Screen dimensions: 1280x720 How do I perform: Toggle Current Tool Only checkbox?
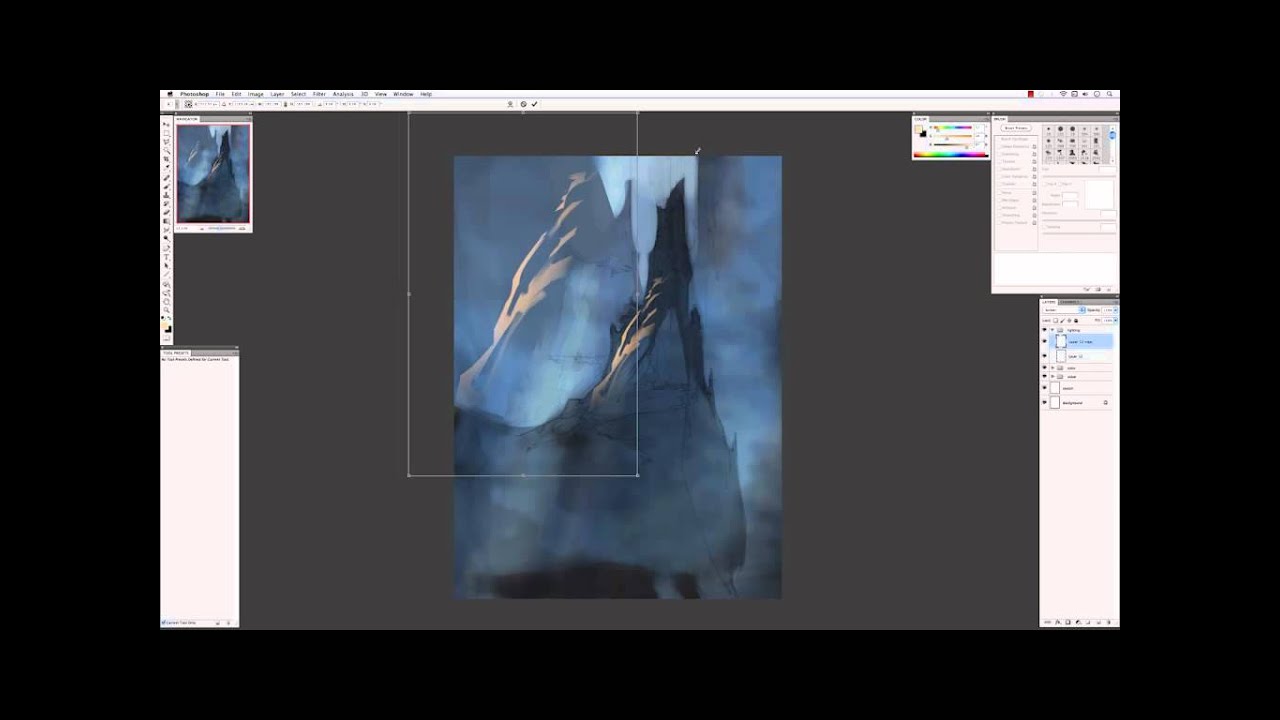pyautogui.click(x=163, y=622)
